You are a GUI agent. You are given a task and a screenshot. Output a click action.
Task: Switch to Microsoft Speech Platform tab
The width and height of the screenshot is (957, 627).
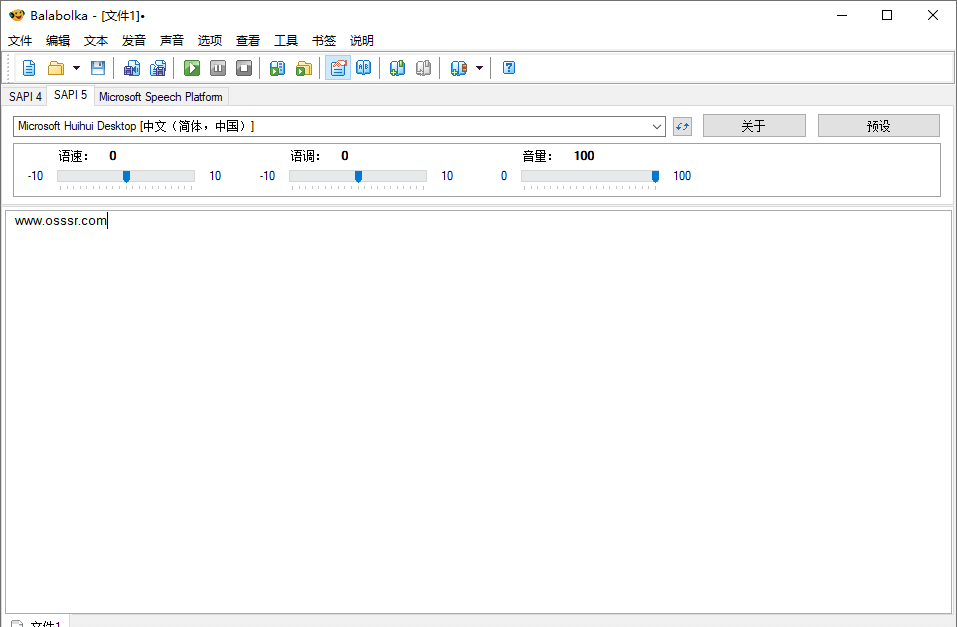[161, 96]
